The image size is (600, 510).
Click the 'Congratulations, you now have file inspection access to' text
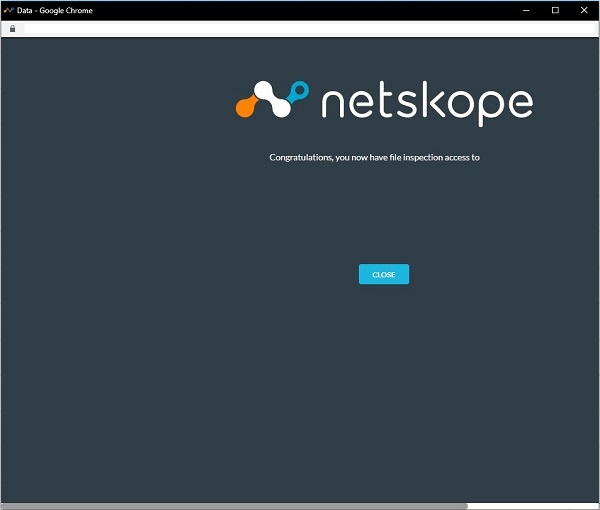point(374,158)
